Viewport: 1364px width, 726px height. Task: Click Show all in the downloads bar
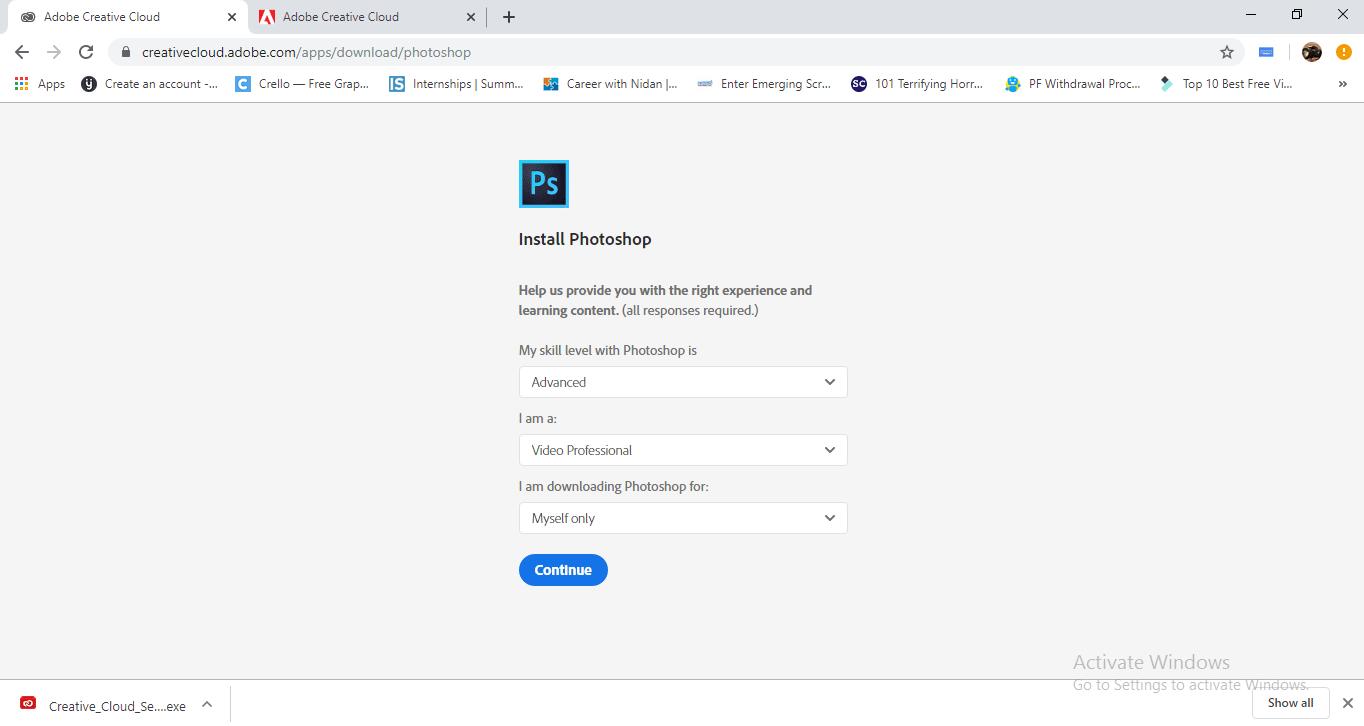click(x=1290, y=702)
